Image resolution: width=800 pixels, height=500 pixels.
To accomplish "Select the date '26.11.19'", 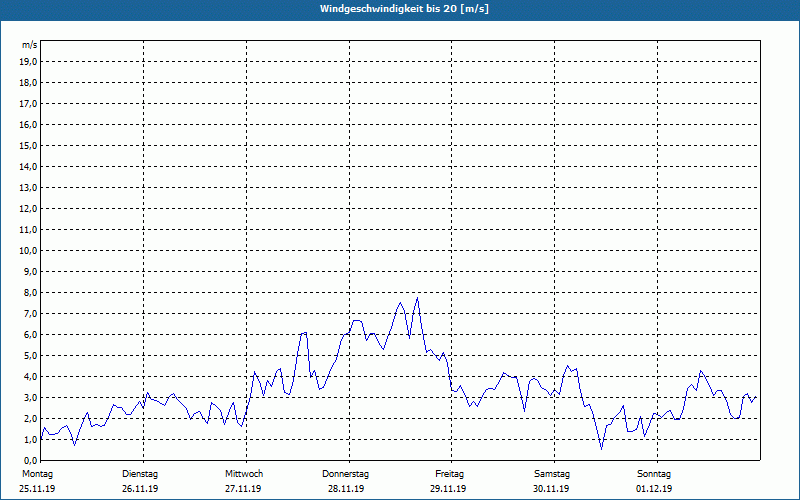I will pos(140,489).
